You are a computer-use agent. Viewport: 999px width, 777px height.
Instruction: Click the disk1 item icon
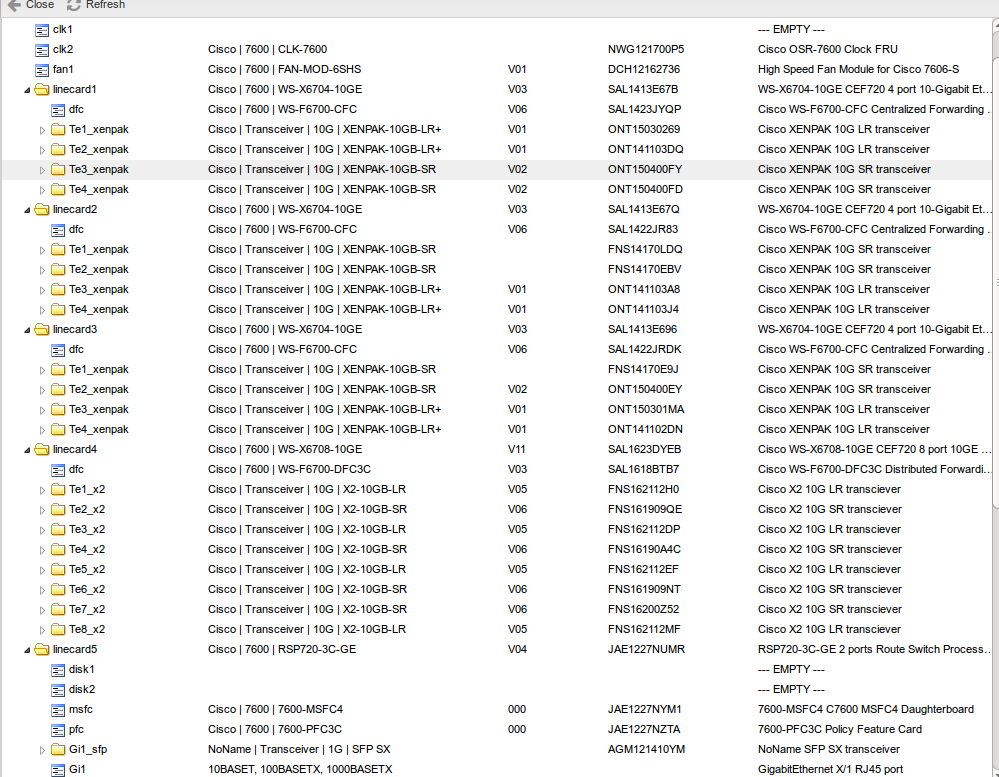pyautogui.click(x=58, y=670)
